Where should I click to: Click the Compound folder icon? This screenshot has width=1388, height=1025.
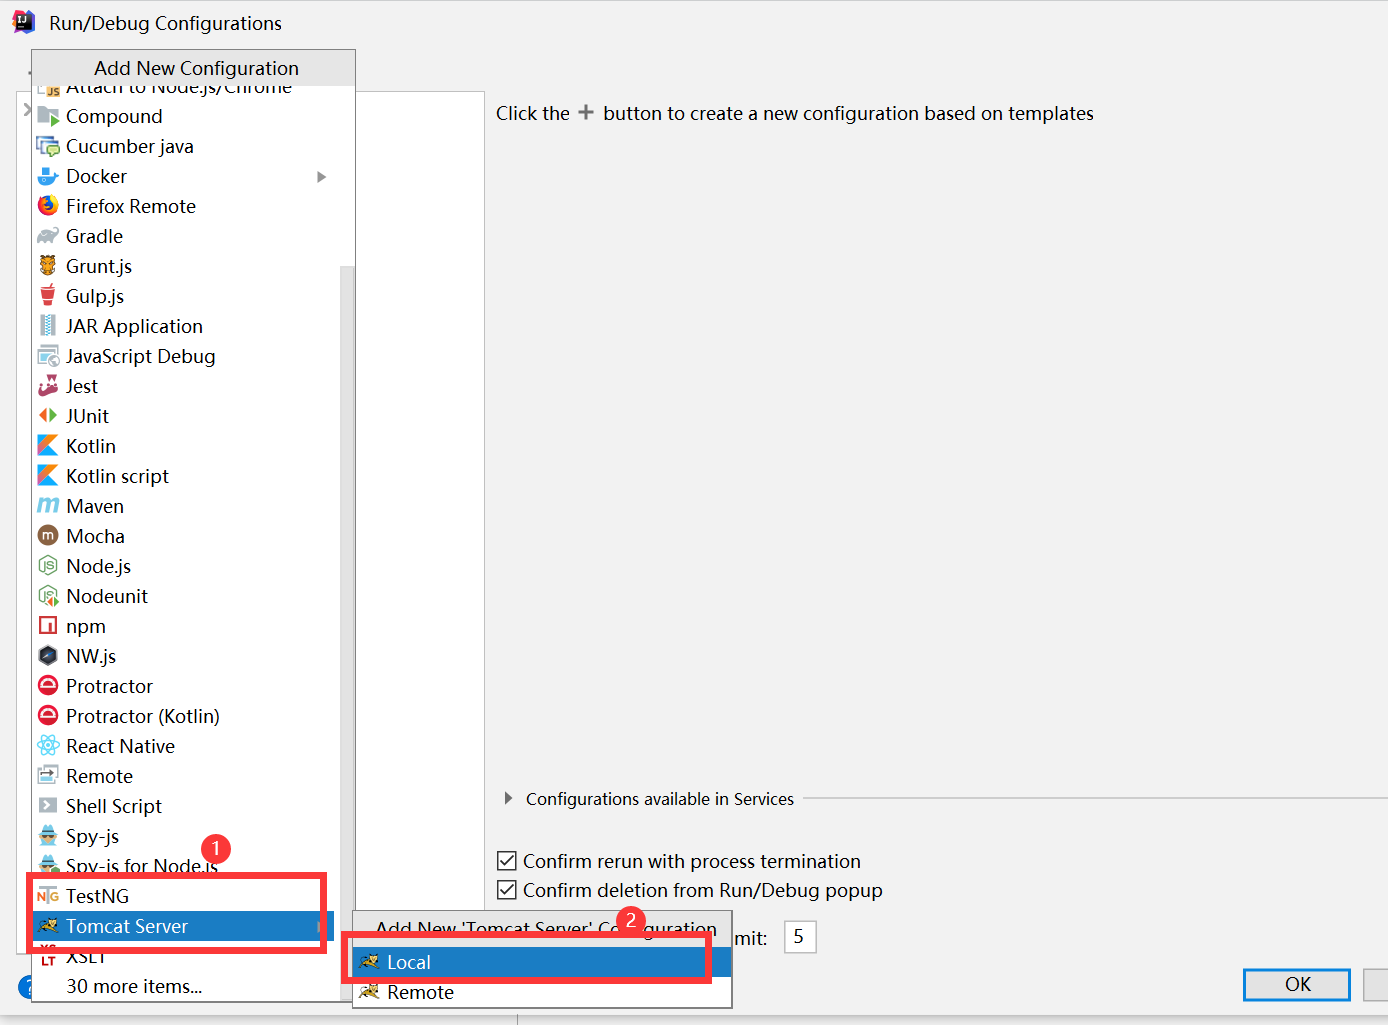[48, 116]
